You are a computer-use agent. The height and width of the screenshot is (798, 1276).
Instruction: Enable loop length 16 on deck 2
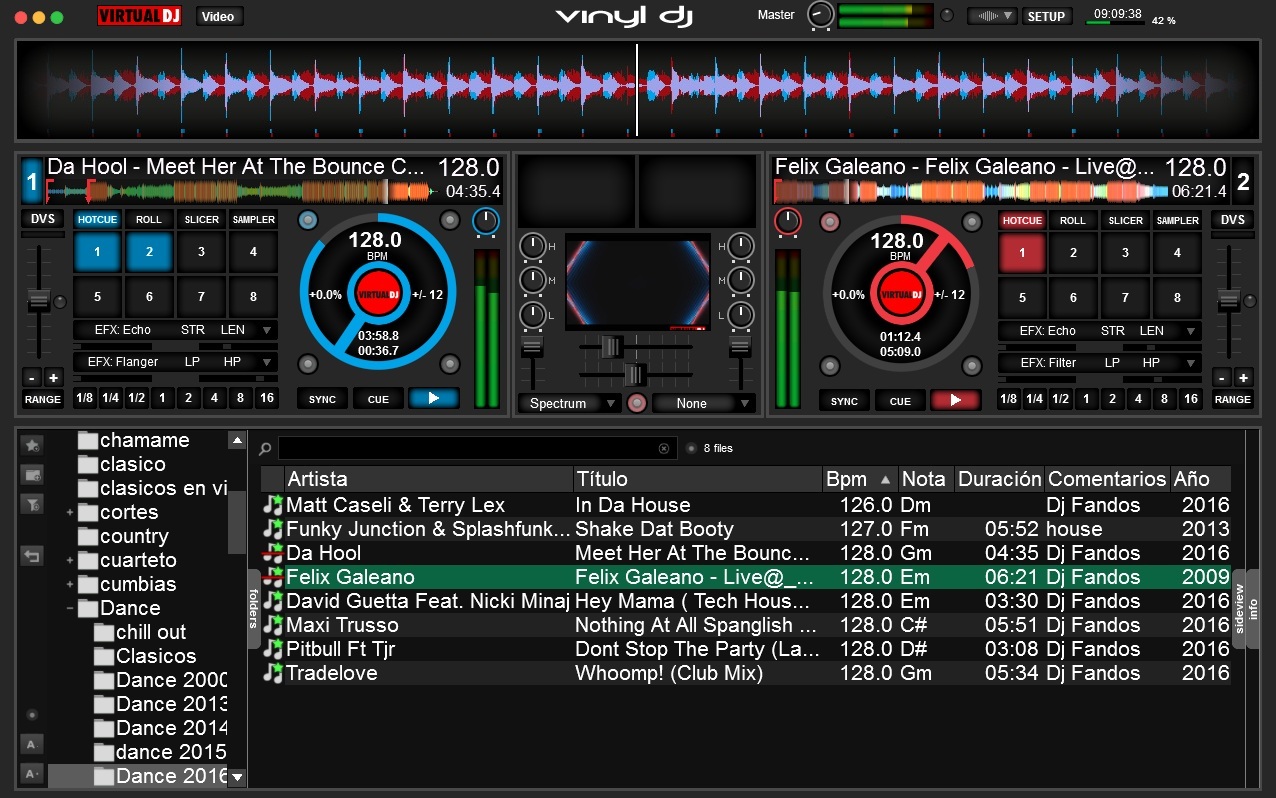pyautogui.click(x=1190, y=399)
